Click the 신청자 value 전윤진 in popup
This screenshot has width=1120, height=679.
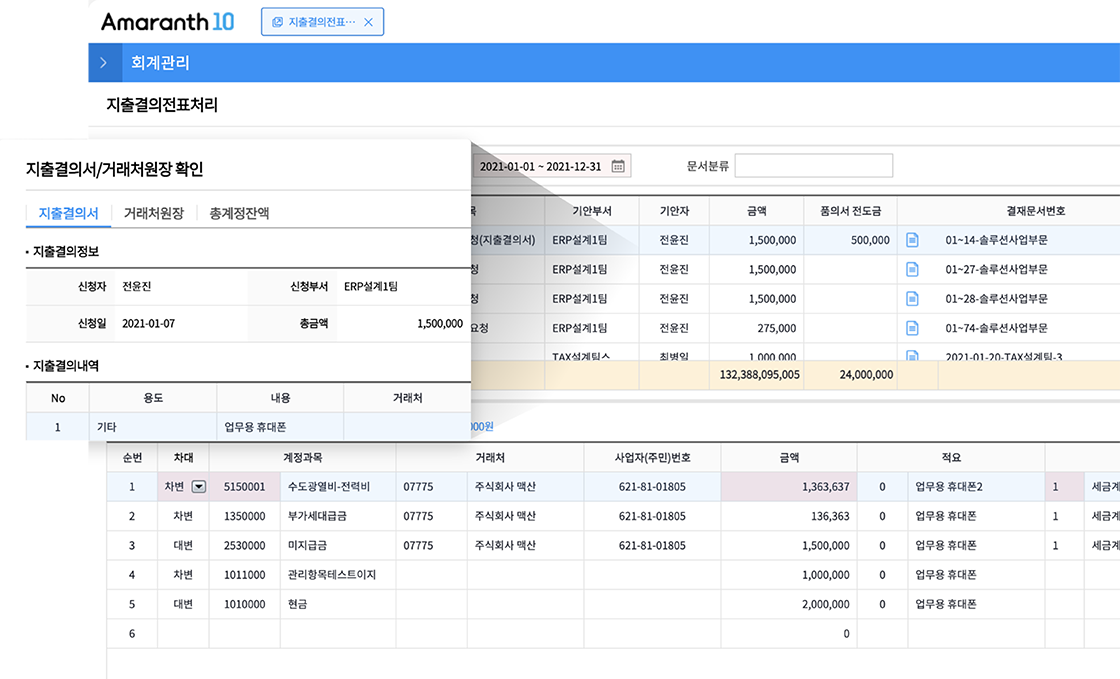(x=136, y=286)
